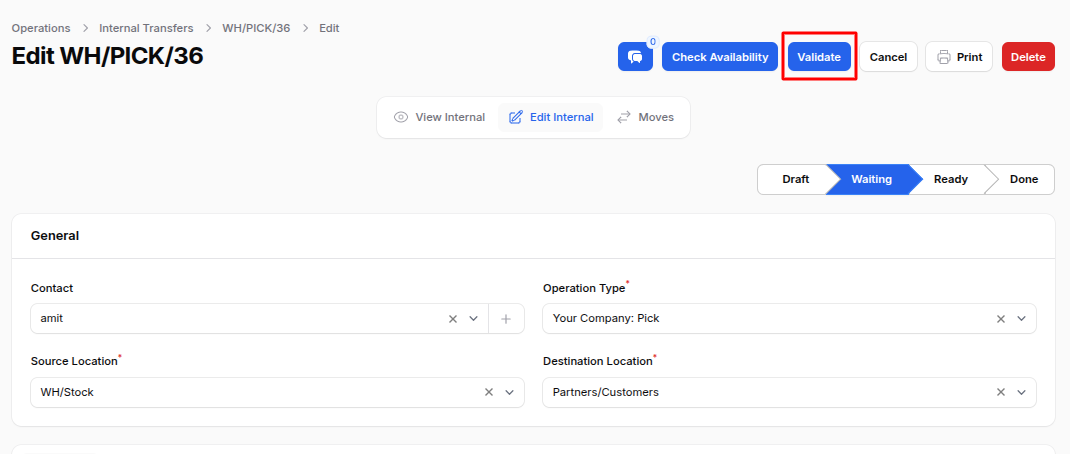This screenshot has height=454, width=1070.
Task: Click the Validate button
Action: click(x=819, y=57)
